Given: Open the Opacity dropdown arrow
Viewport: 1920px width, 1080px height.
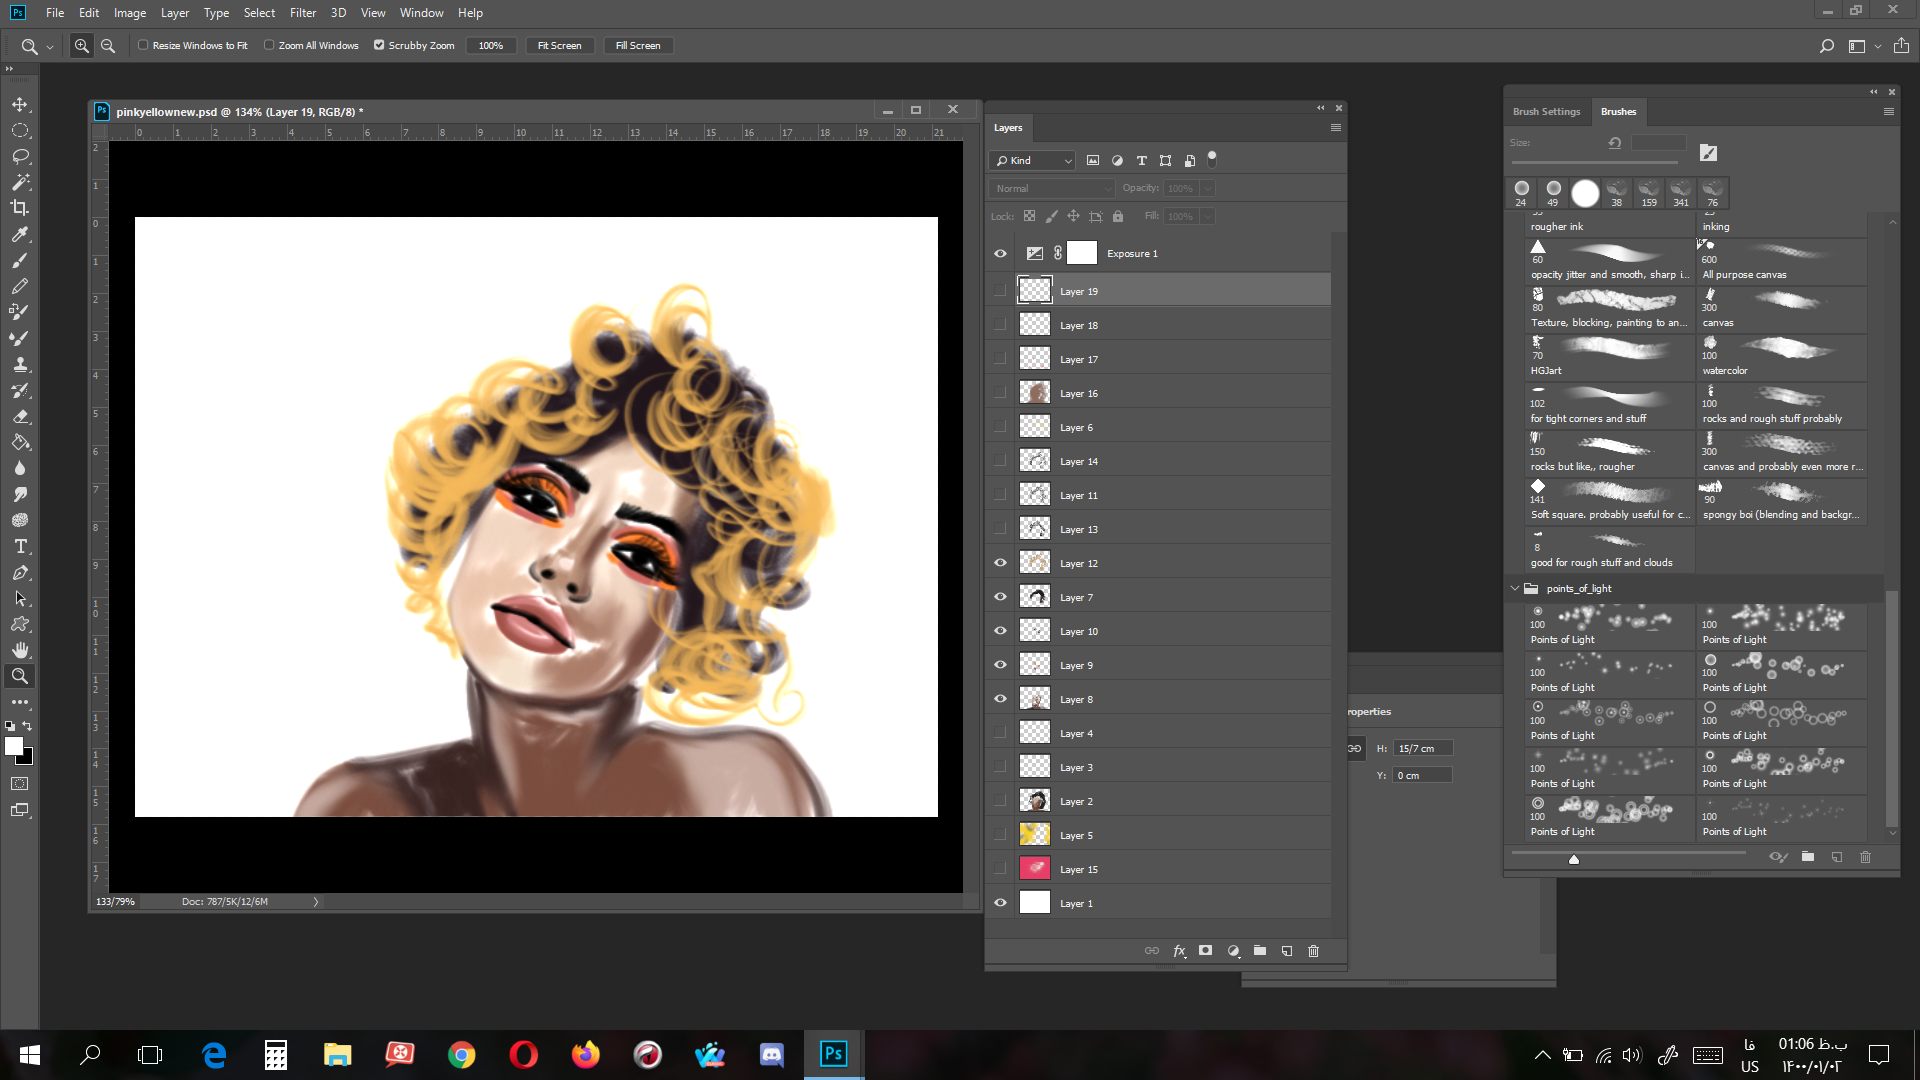Looking at the screenshot, I should [x=1208, y=188].
